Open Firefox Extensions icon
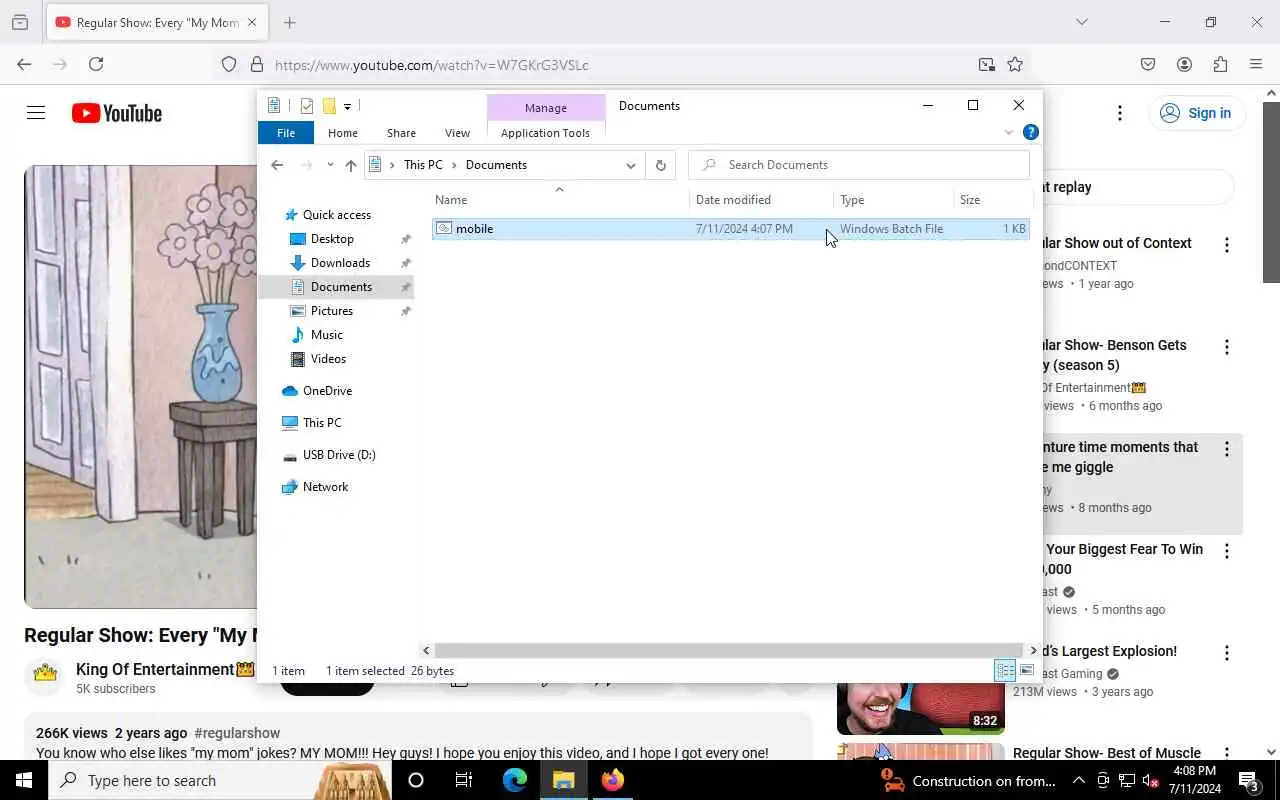This screenshot has height=800, width=1280. coord(1220,64)
